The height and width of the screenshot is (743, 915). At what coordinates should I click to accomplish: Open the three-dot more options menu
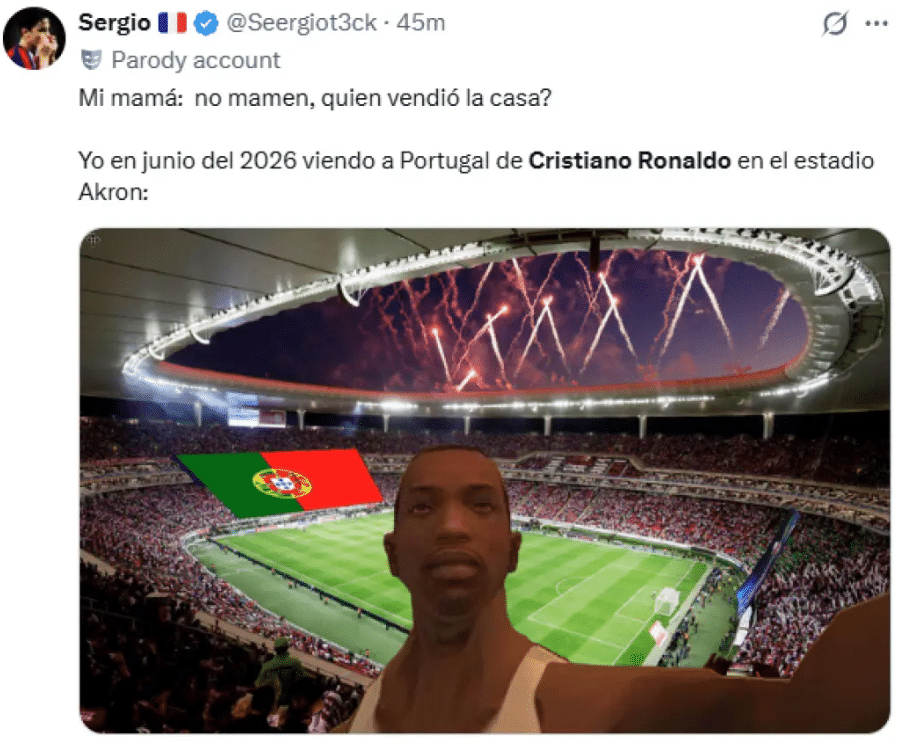click(x=876, y=24)
